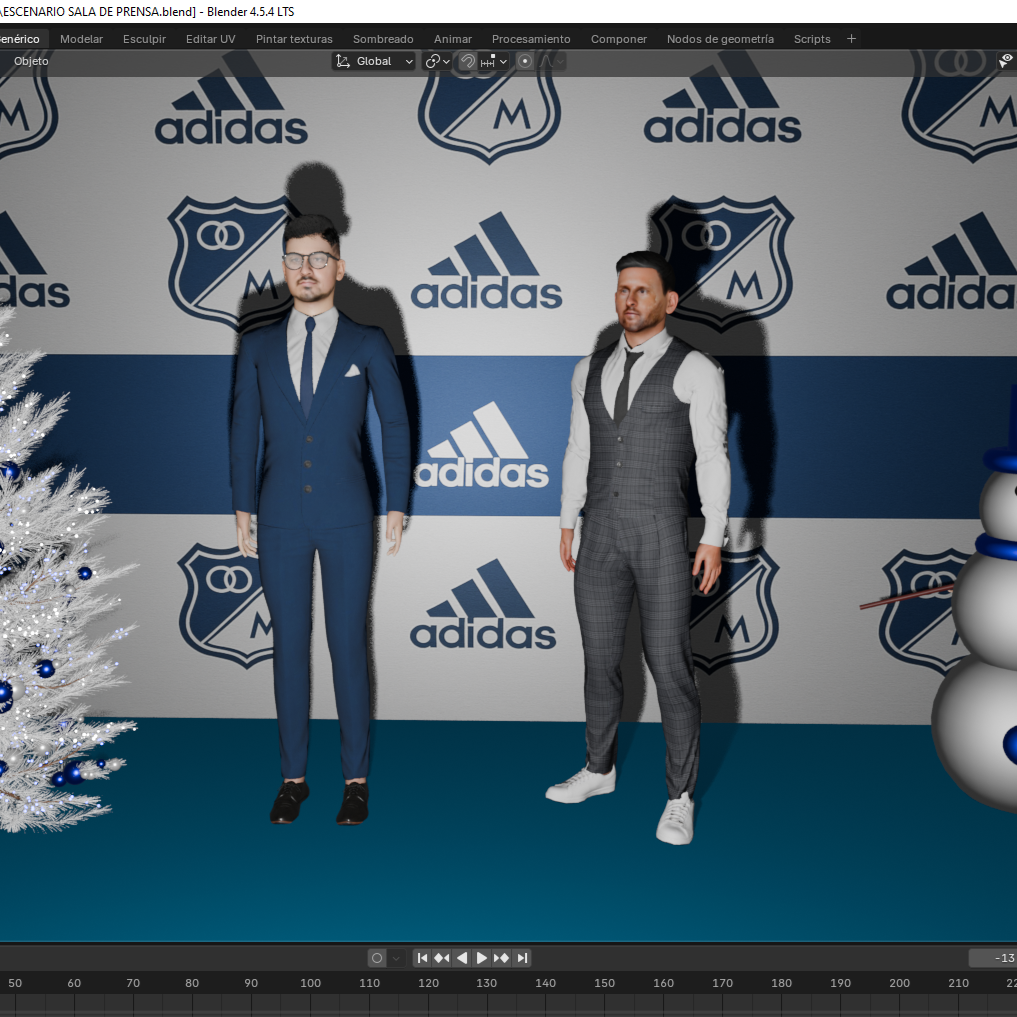Screen dimensions: 1017x1017
Task: Switch to the Editar UV workspace tab
Action: [x=211, y=39]
